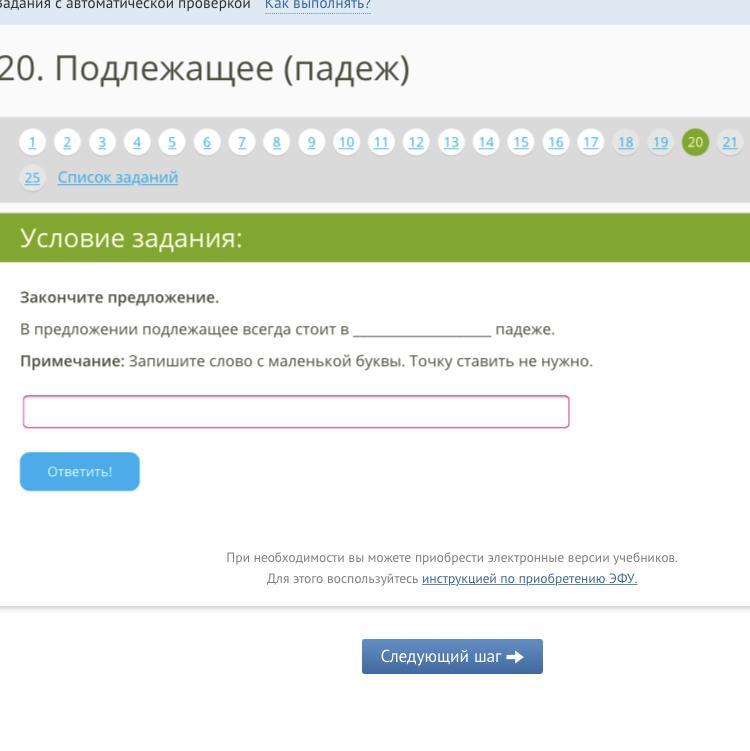Open task number 16

pos(556,142)
